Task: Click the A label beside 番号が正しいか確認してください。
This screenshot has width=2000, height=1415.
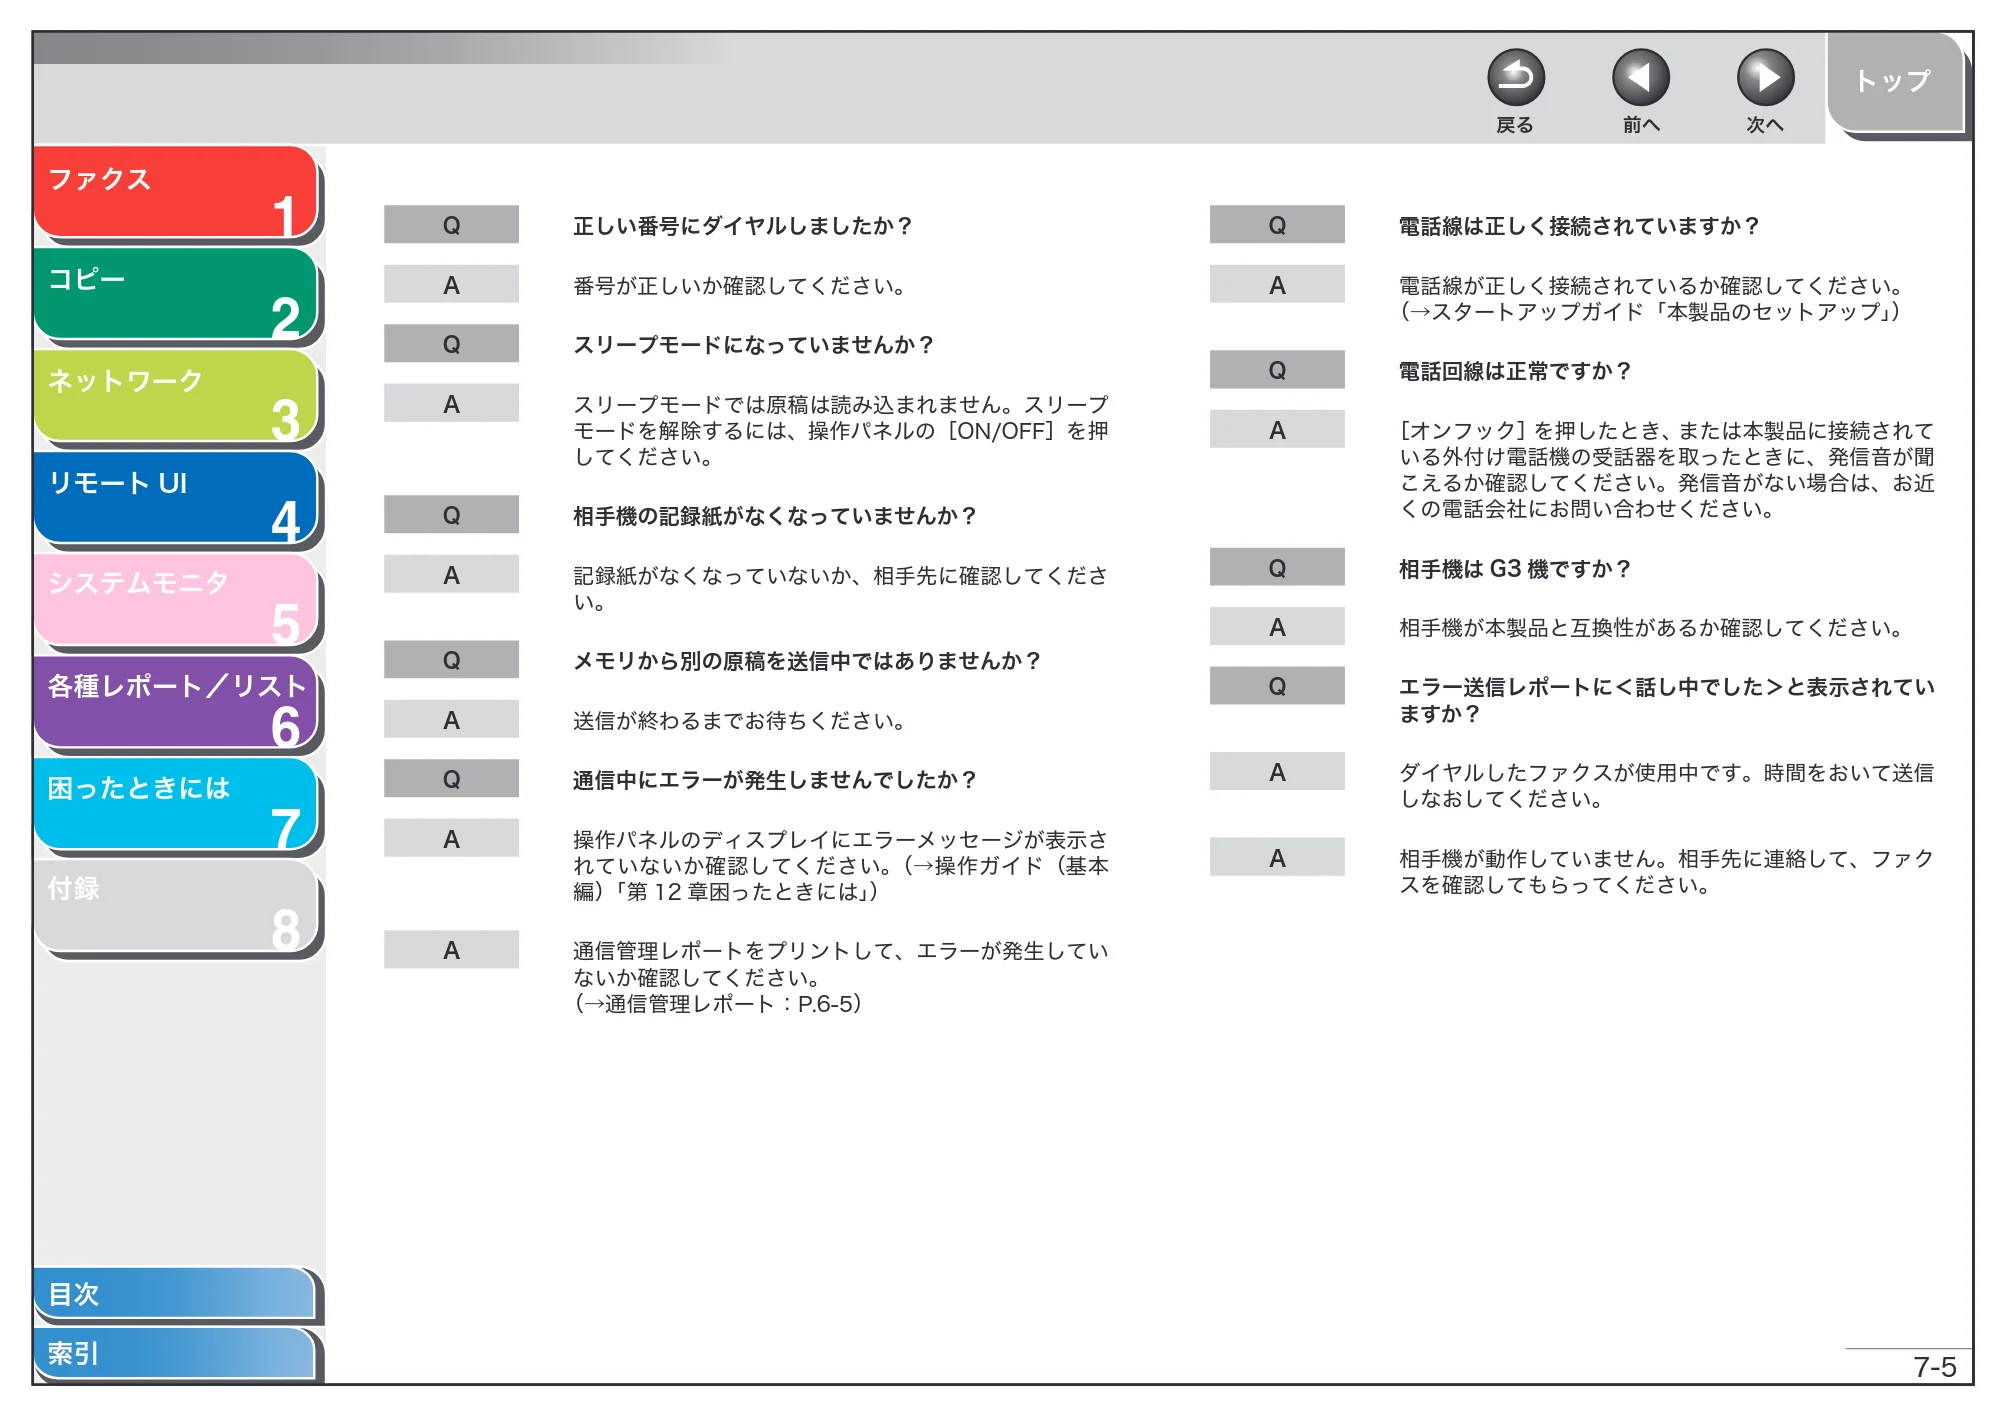Action: [451, 285]
